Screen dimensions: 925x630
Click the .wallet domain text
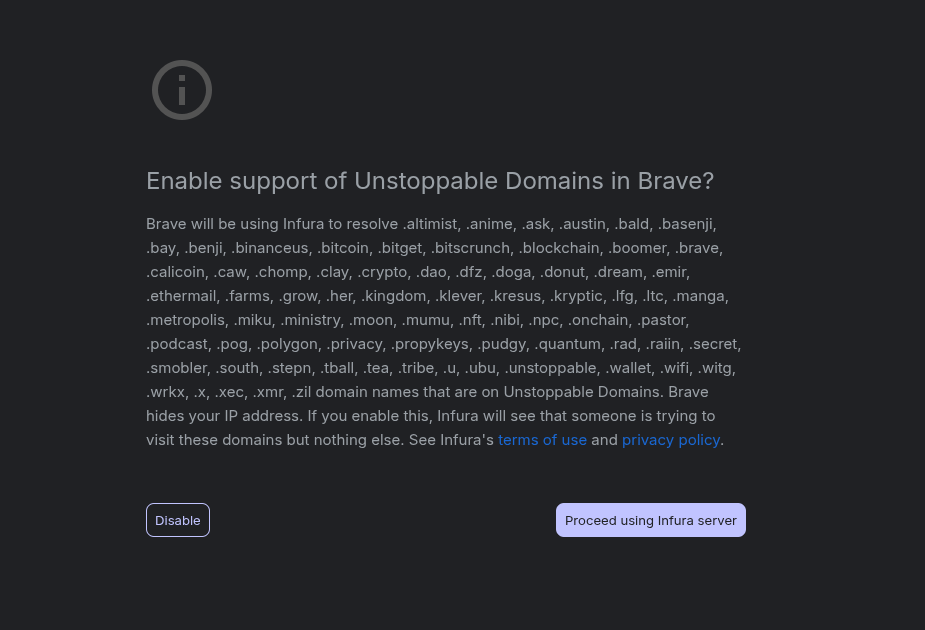628,368
